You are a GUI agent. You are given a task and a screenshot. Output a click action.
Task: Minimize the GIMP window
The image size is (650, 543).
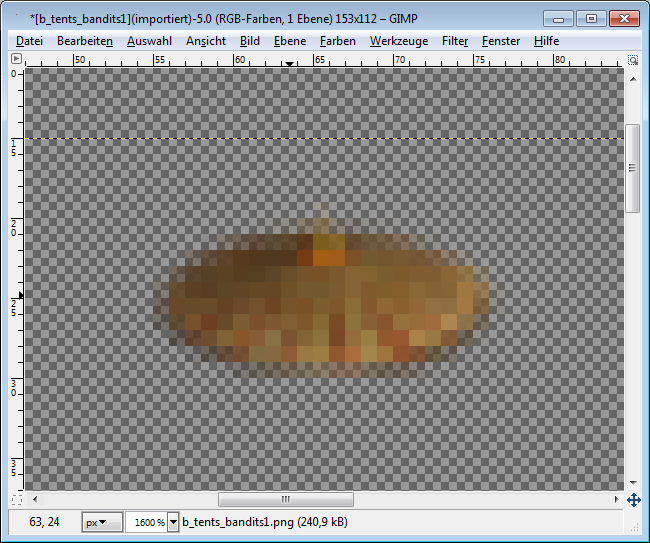[x=558, y=19]
